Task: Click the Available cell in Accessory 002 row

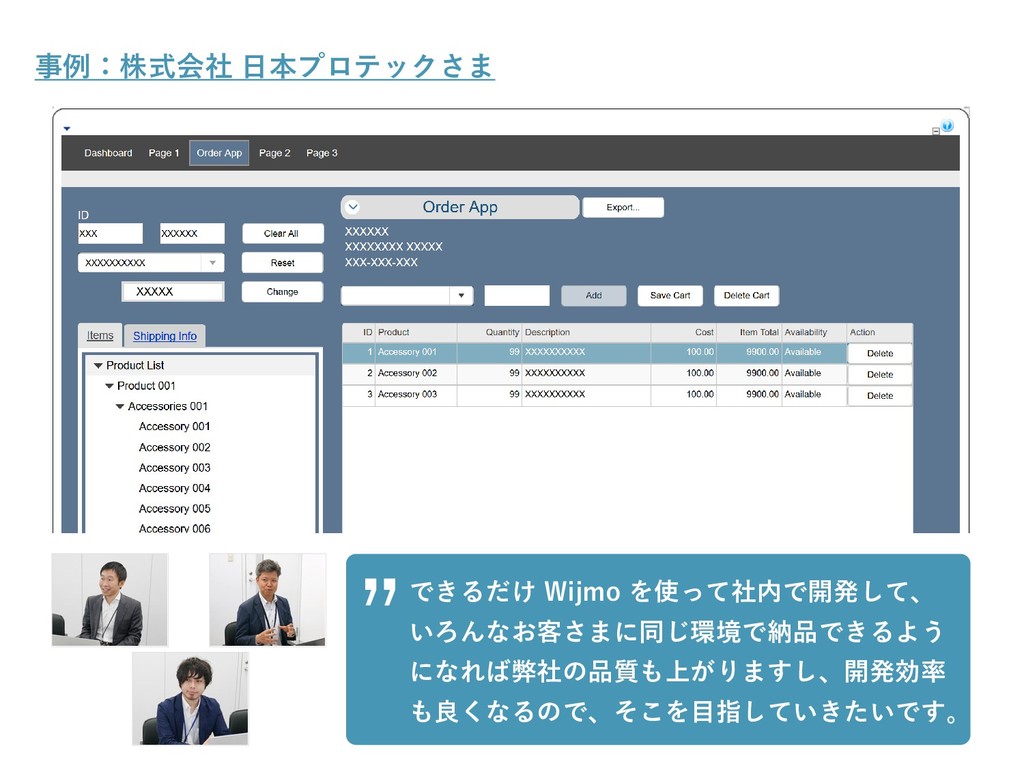Action: 814,373
